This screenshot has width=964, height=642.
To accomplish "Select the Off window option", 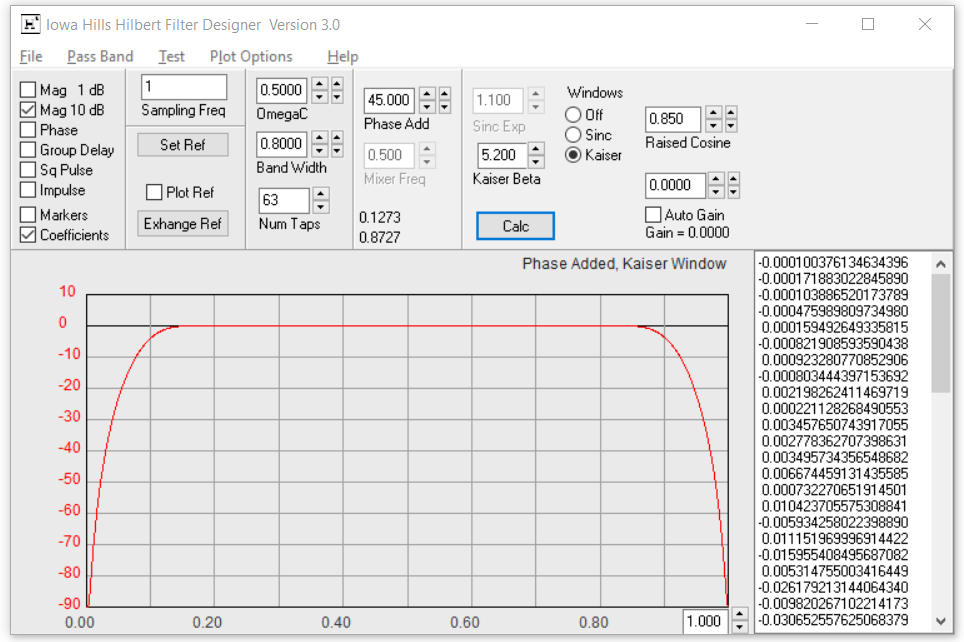I will 574,114.
